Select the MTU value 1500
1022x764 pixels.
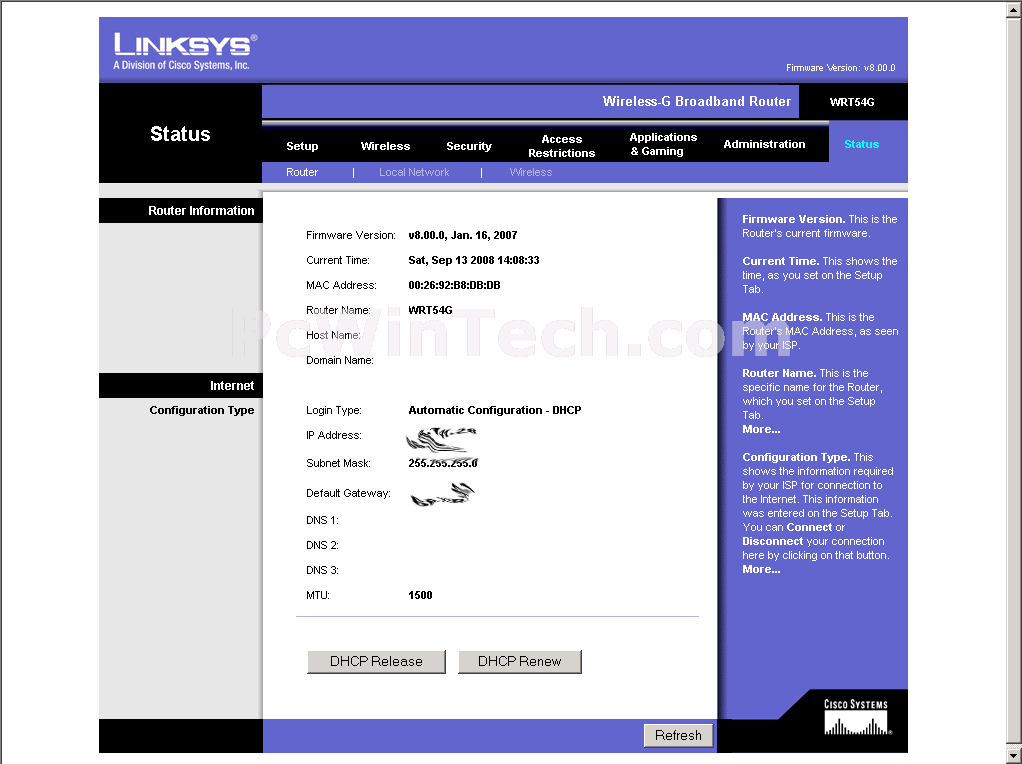420,595
